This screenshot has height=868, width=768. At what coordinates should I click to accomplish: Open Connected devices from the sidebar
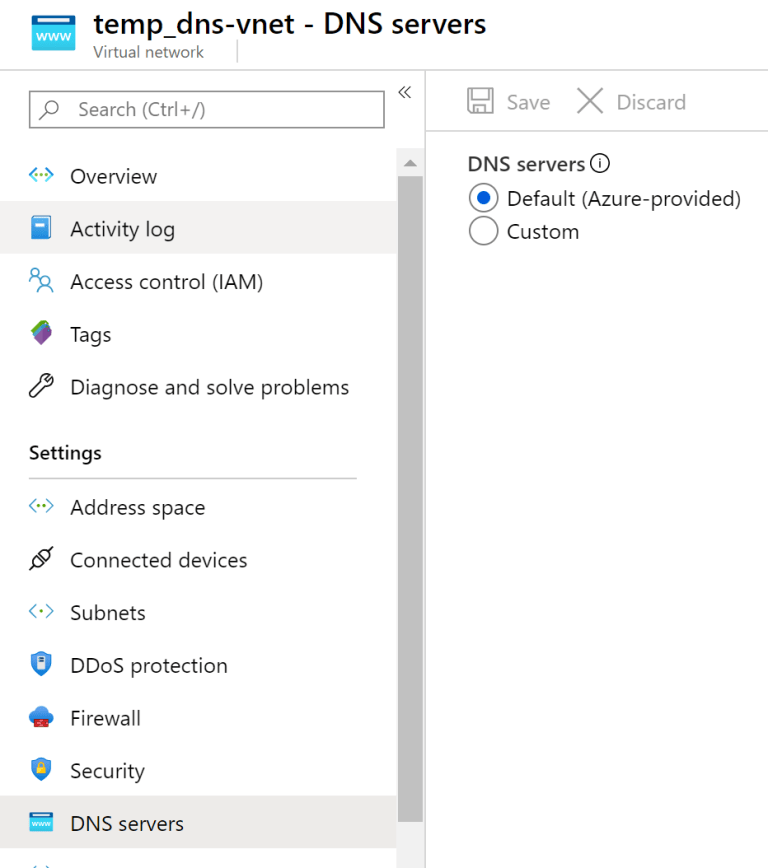tap(158, 560)
